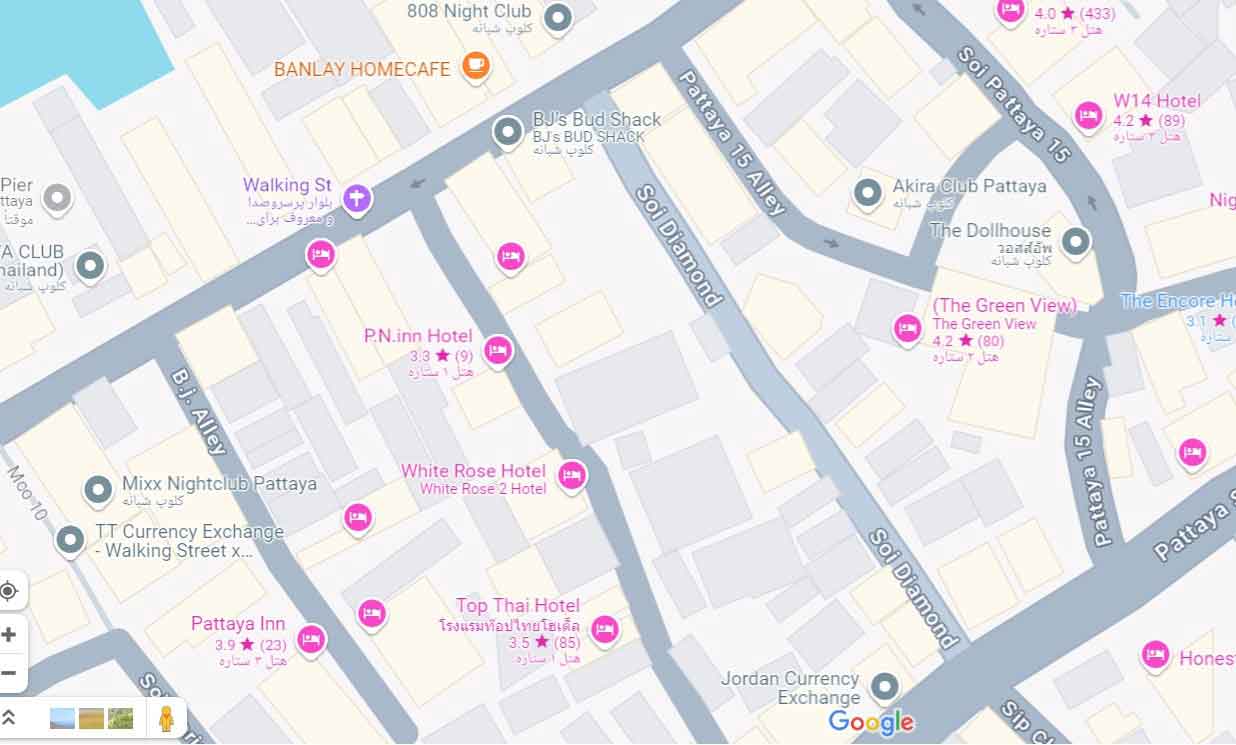
Task: Zoom in with the plus button
Action: click(x=9, y=634)
